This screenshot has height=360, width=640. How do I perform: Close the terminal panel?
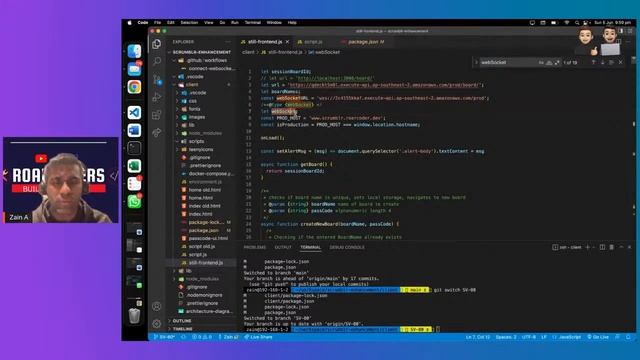[x=630, y=247]
